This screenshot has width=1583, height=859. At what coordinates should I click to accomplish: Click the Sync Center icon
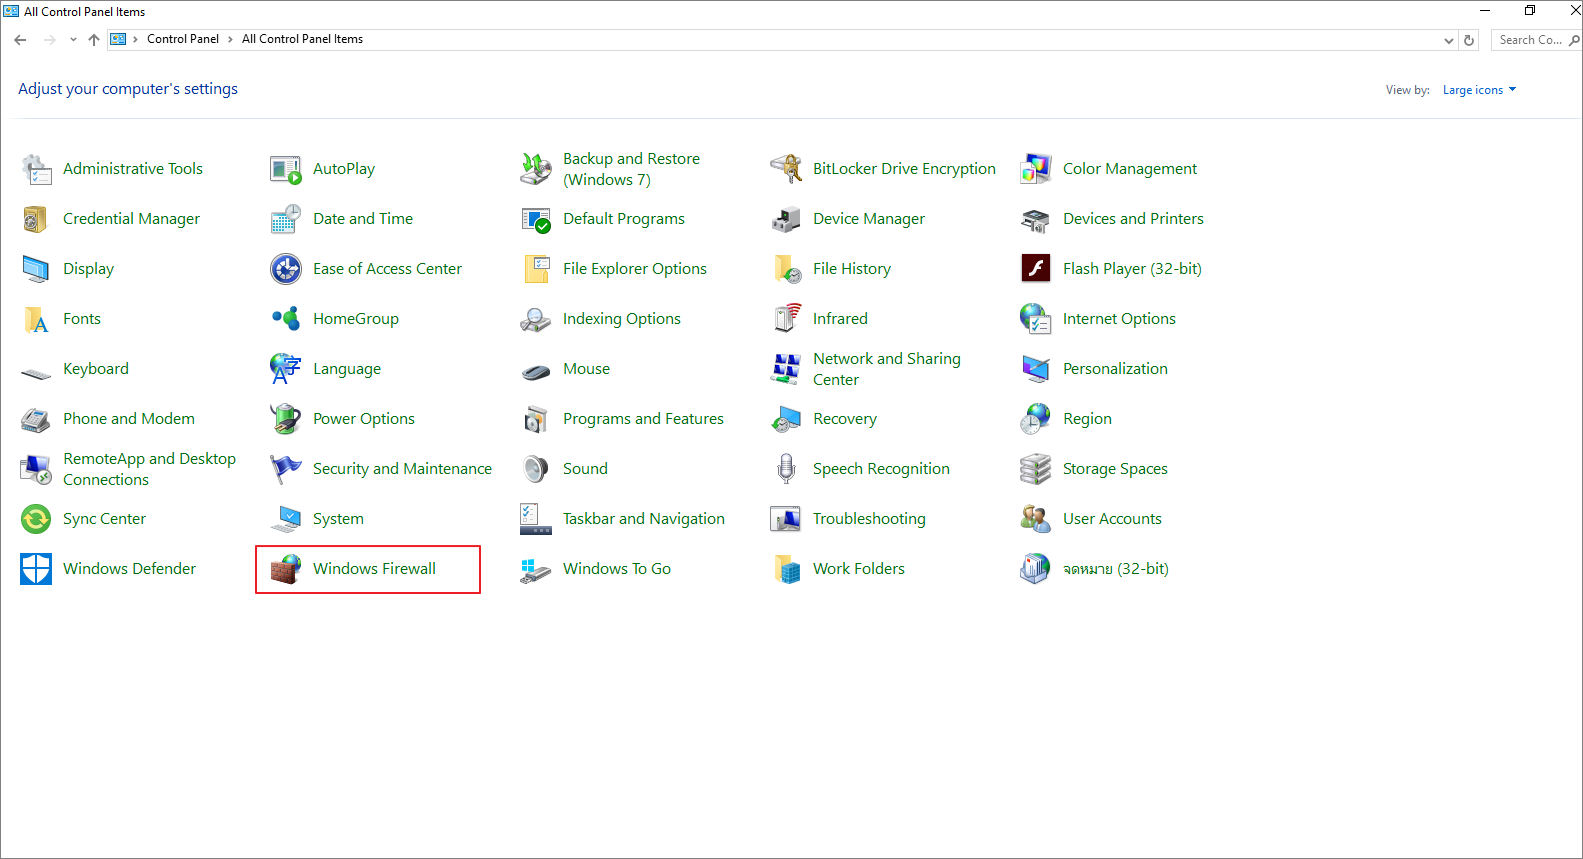click(x=36, y=519)
